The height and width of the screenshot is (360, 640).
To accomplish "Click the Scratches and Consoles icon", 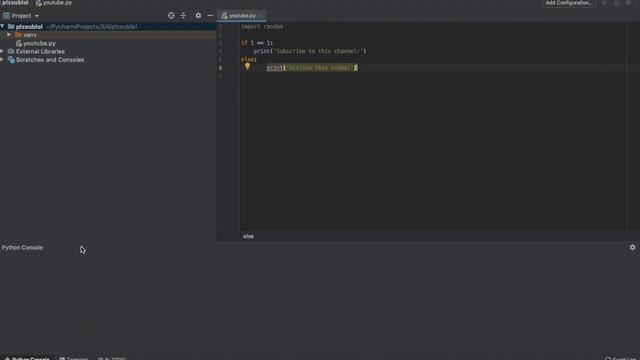I will (x=11, y=60).
